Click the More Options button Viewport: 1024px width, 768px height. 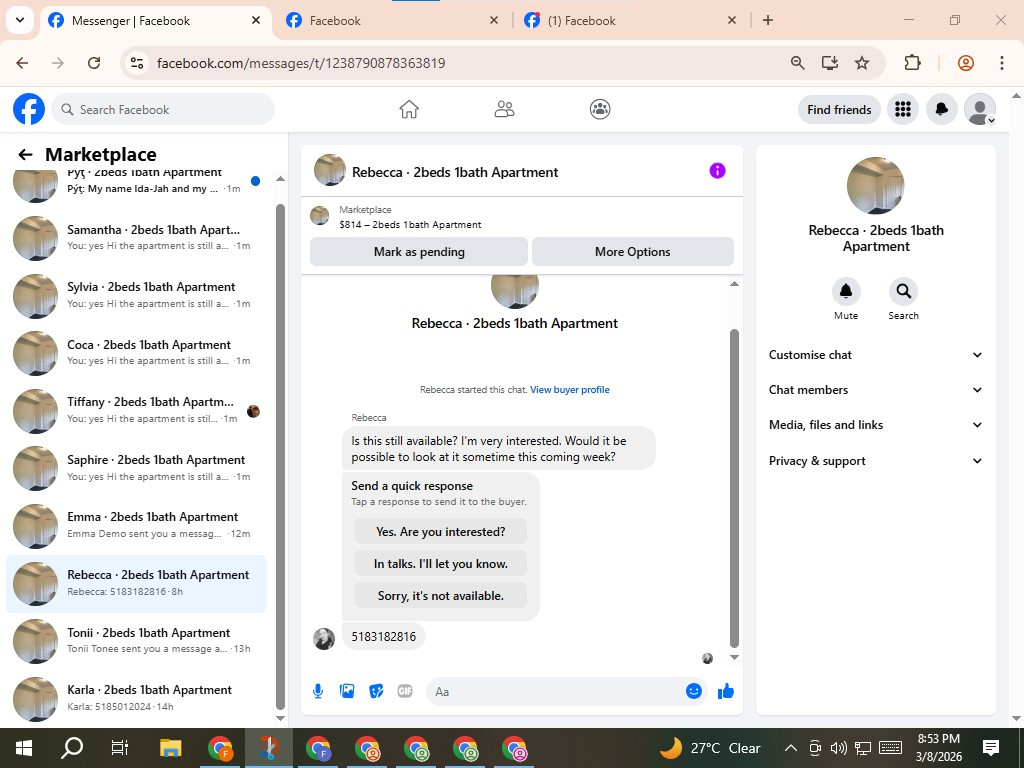[632, 251]
